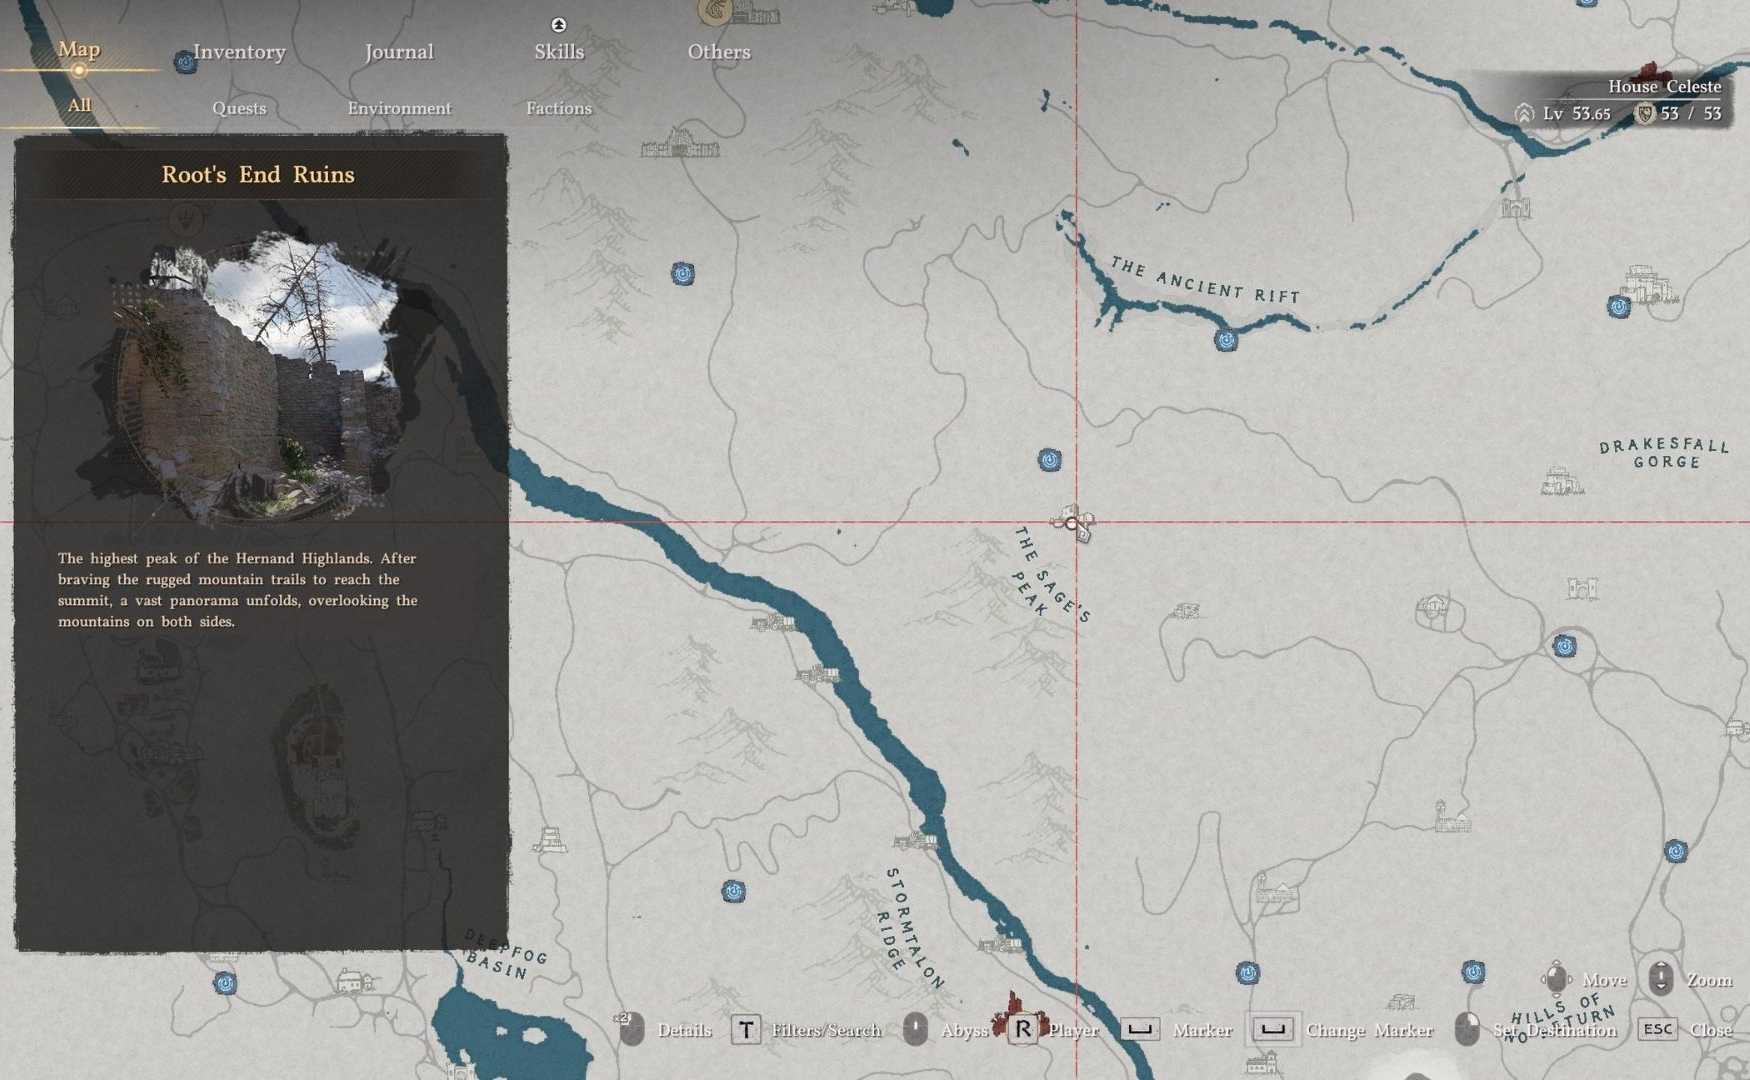This screenshot has height=1080, width=1750.
Task: Click the Drakesfall Gorge map label
Action: coord(1665,453)
